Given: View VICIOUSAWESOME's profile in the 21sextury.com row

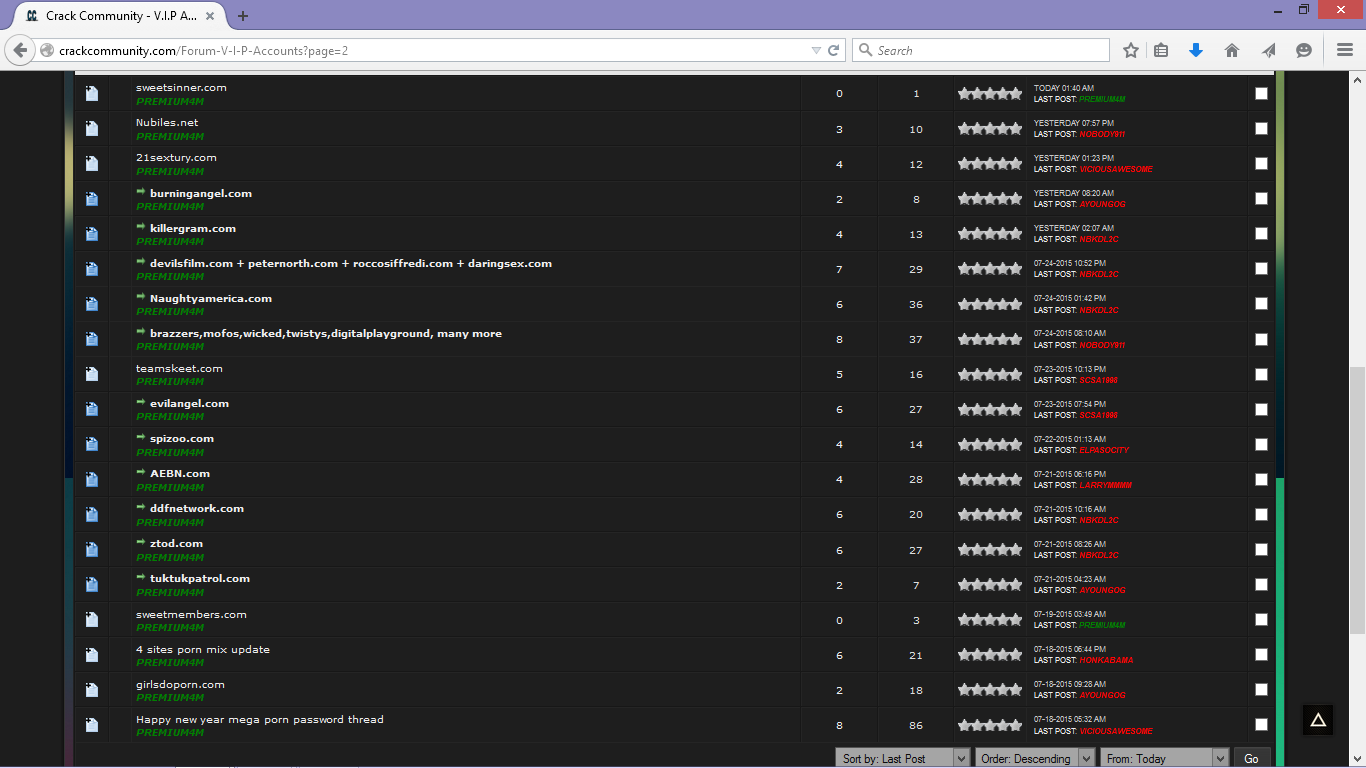Looking at the screenshot, I should point(1116,169).
